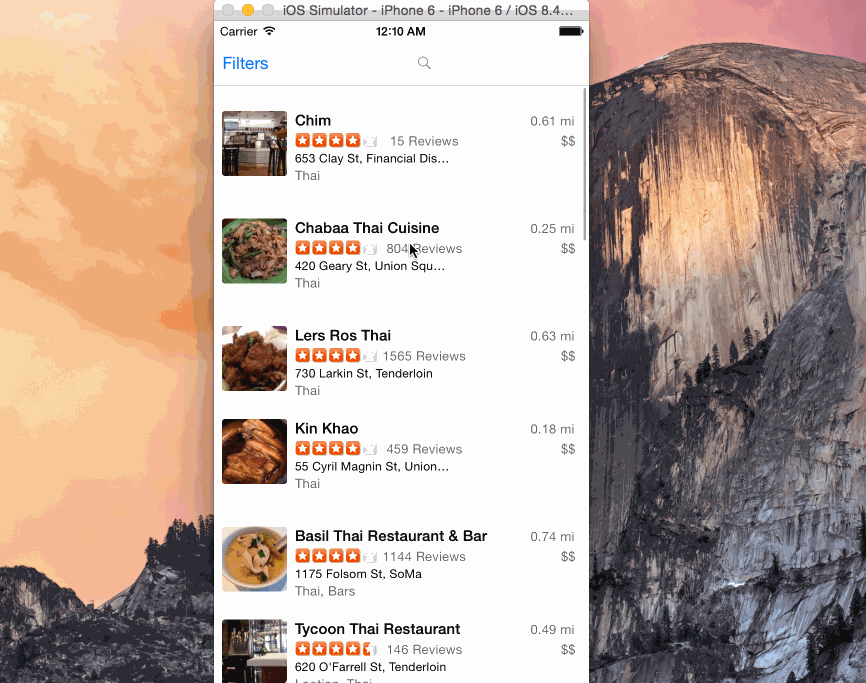Open the Basil Thai Restaurant photo
The image size is (866, 683).
(x=255, y=559)
